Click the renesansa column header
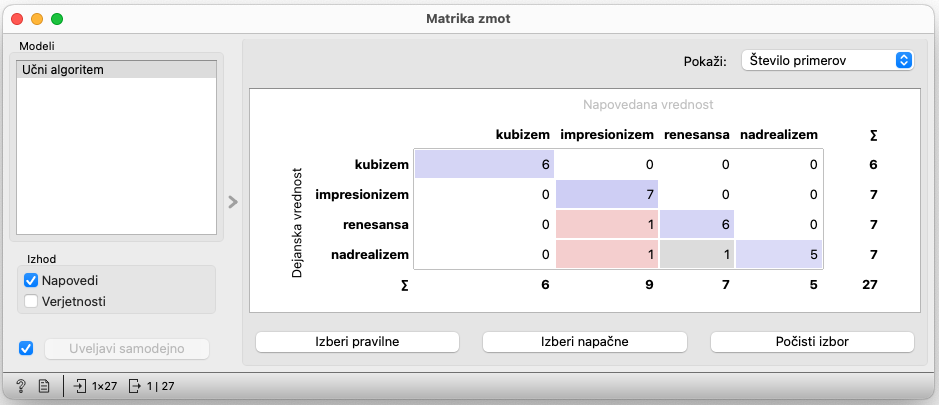 coord(696,135)
